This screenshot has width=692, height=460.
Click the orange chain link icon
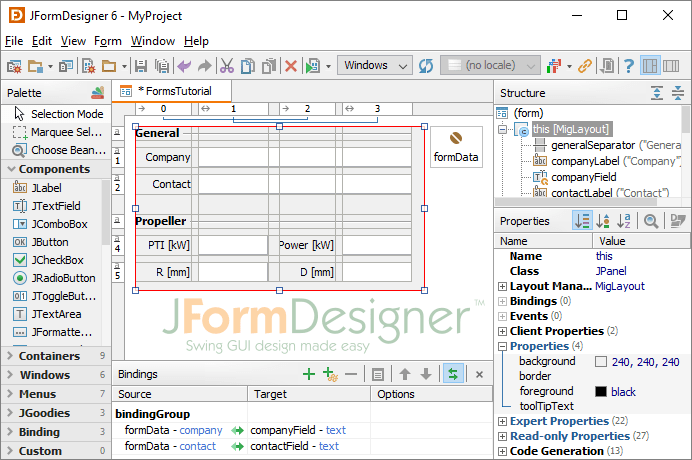[x=585, y=66]
